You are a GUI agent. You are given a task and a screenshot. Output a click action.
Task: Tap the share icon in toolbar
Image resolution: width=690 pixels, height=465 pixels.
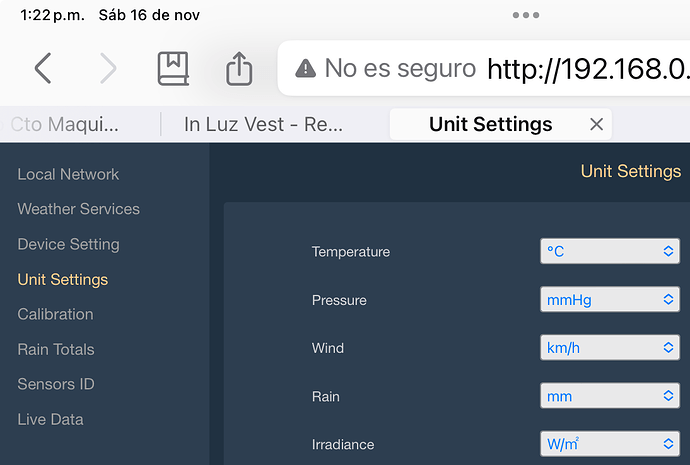pyautogui.click(x=239, y=68)
